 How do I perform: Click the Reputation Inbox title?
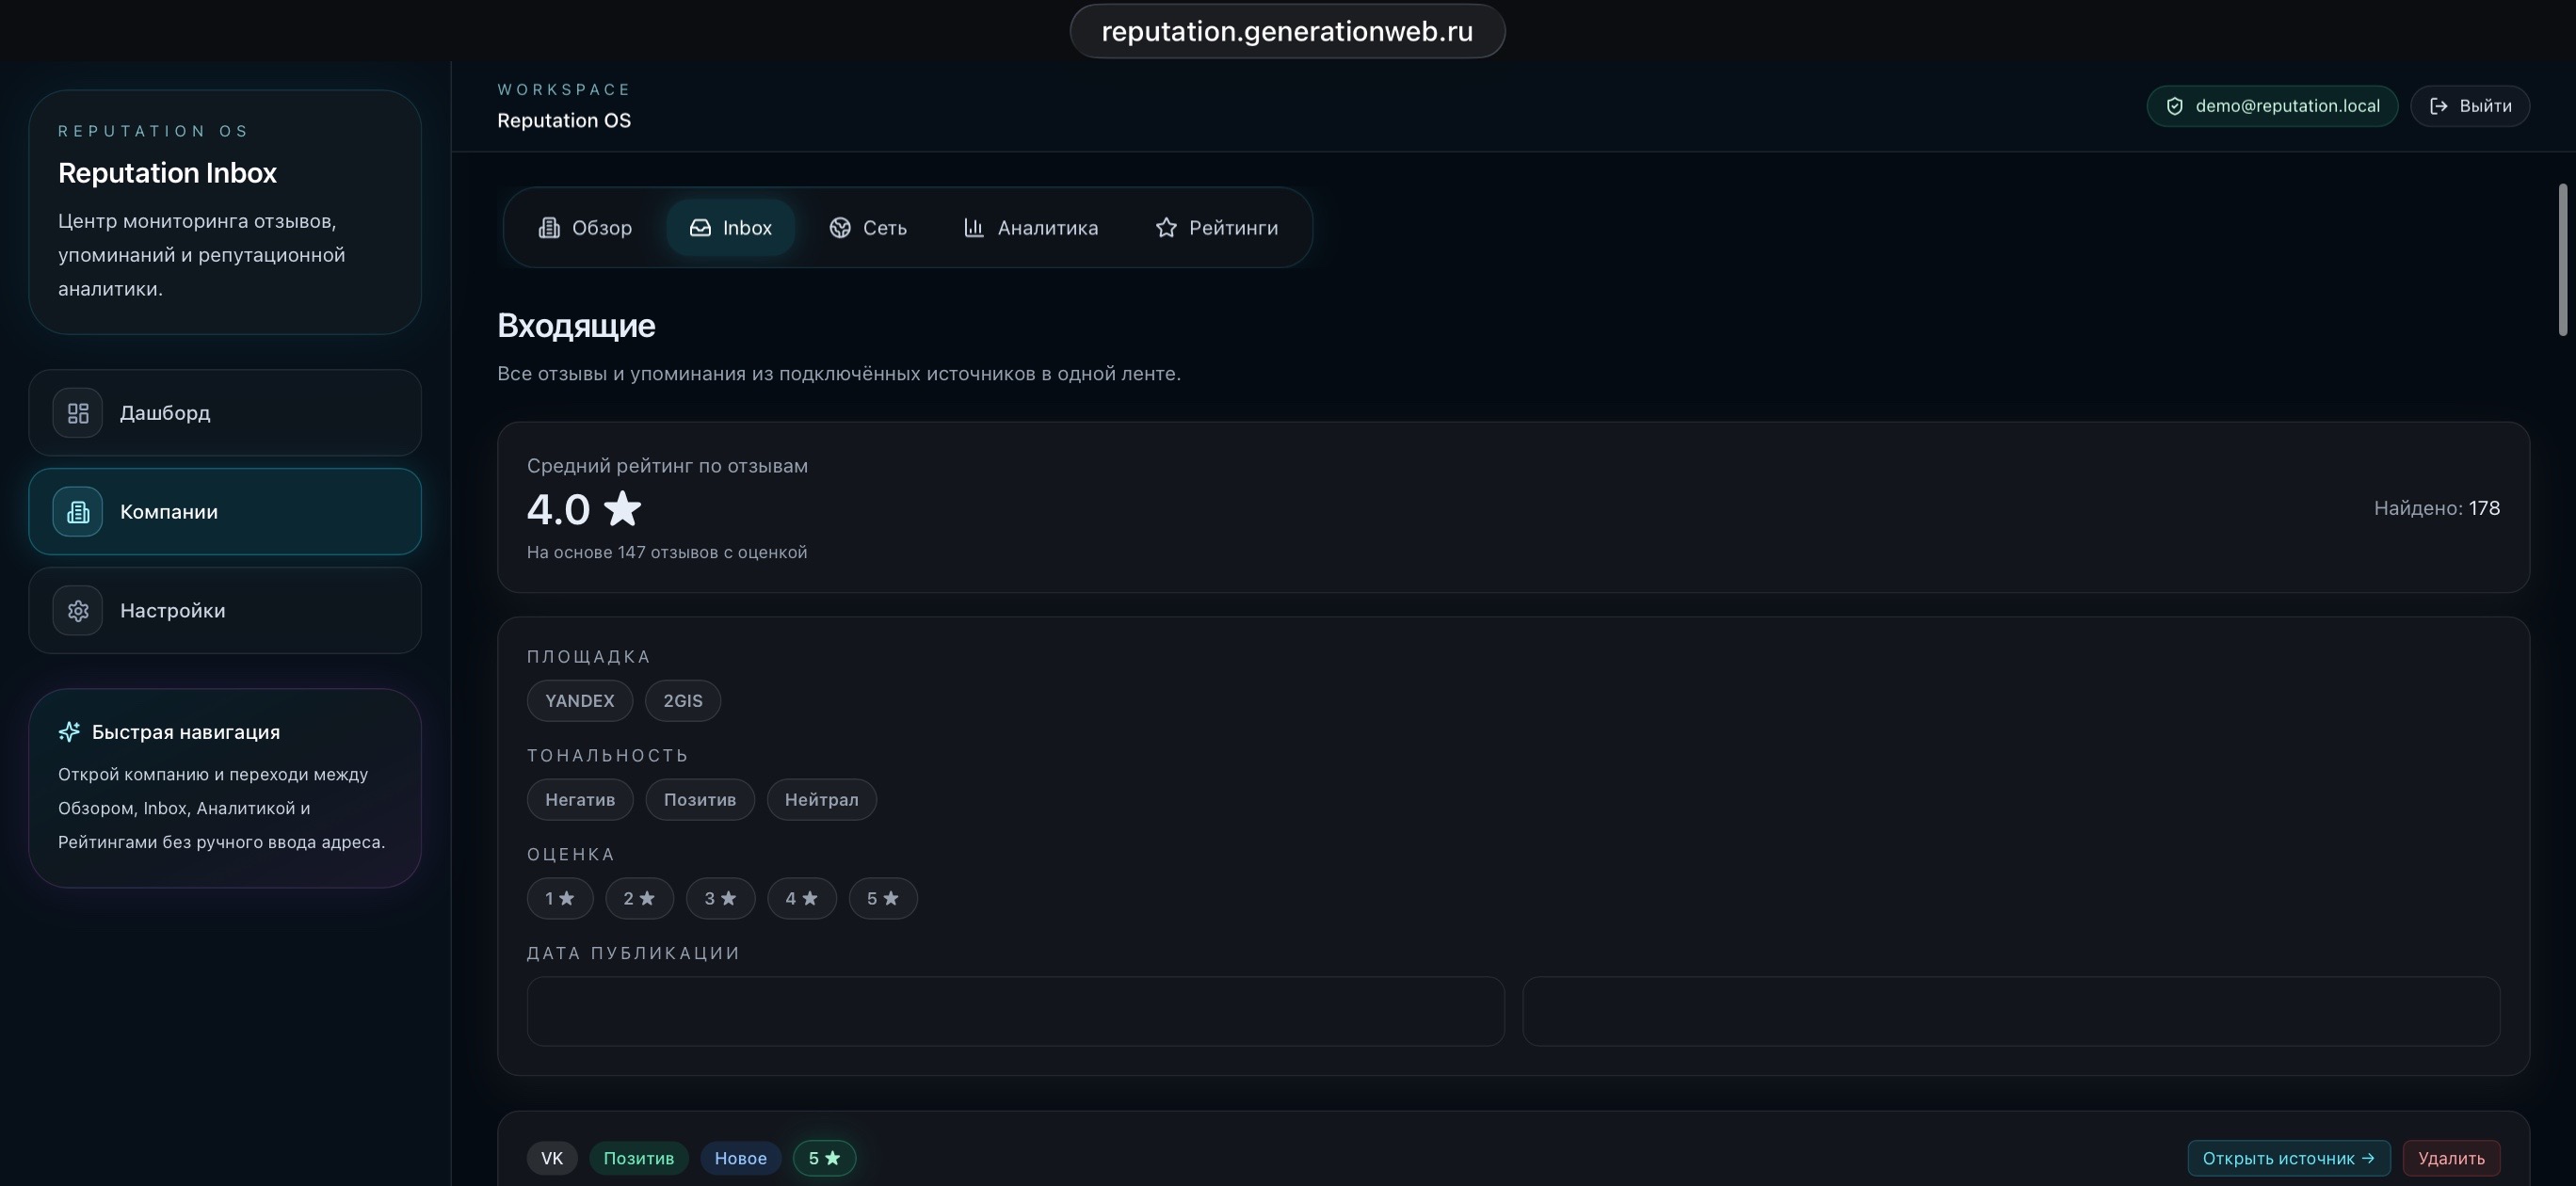(167, 173)
